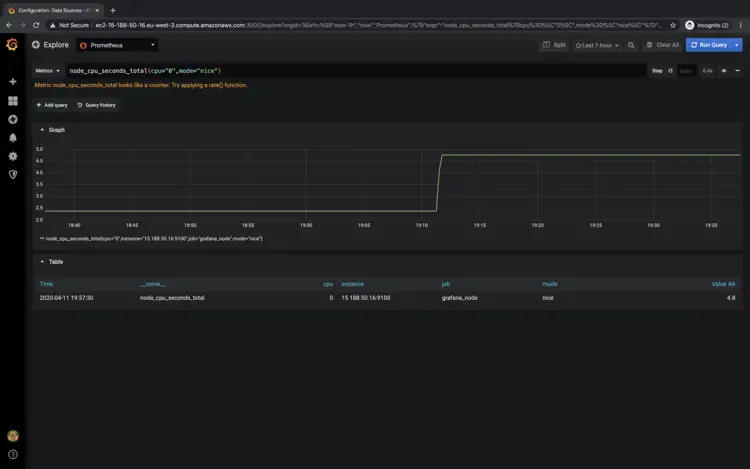The image size is (750, 469).
Task: Open Configuration gear icon in sidebar
Action: coord(13,156)
